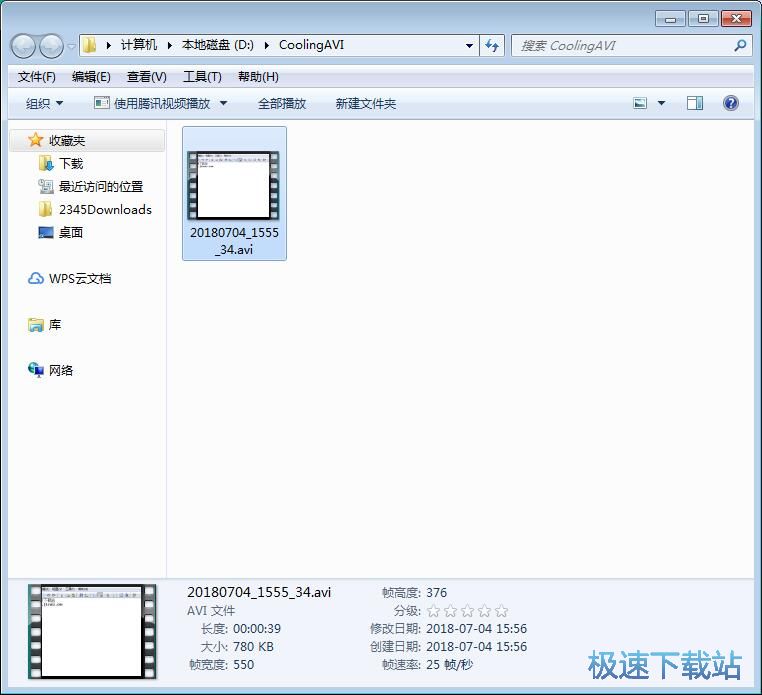Expand the arrow after 计算机 in path

170,46
